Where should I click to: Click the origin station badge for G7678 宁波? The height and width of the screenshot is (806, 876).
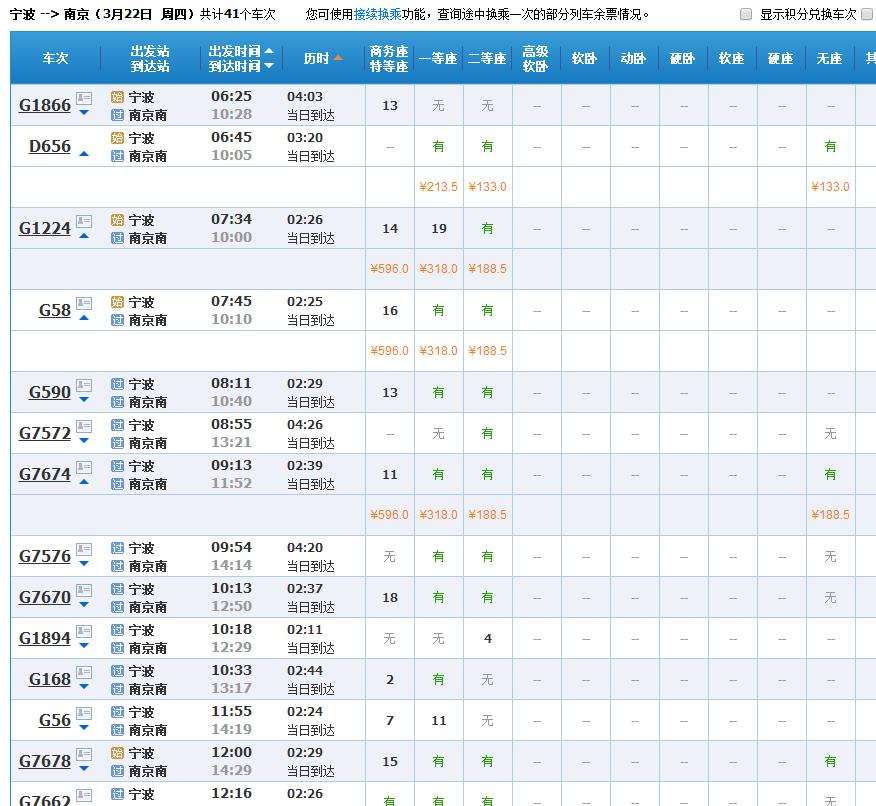coord(117,753)
